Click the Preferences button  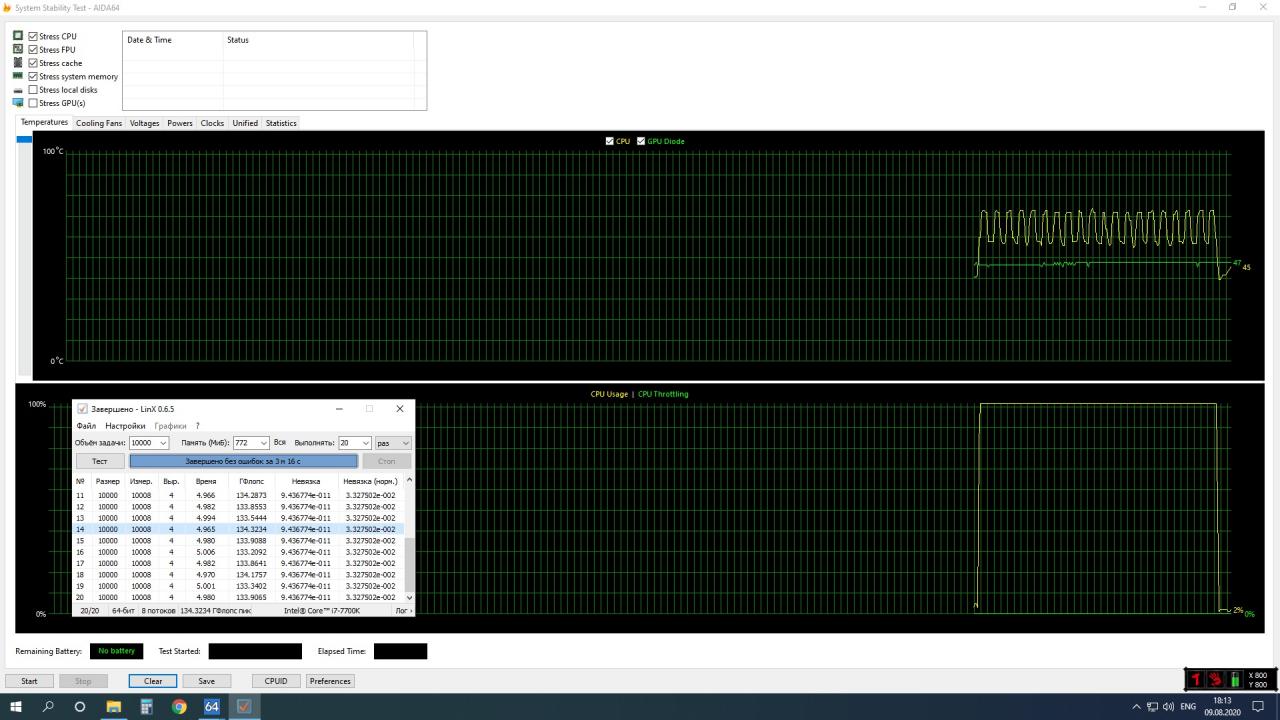click(x=330, y=681)
